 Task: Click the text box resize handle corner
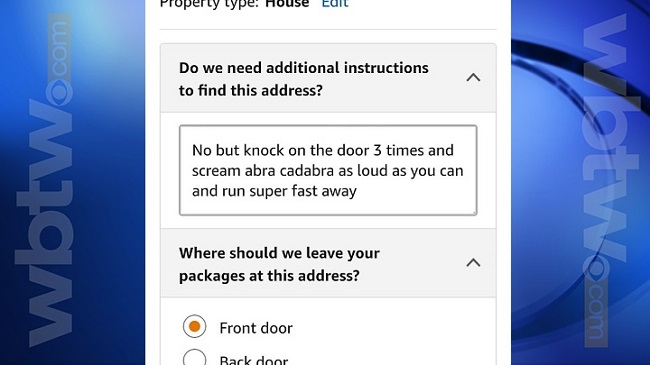click(474, 212)
